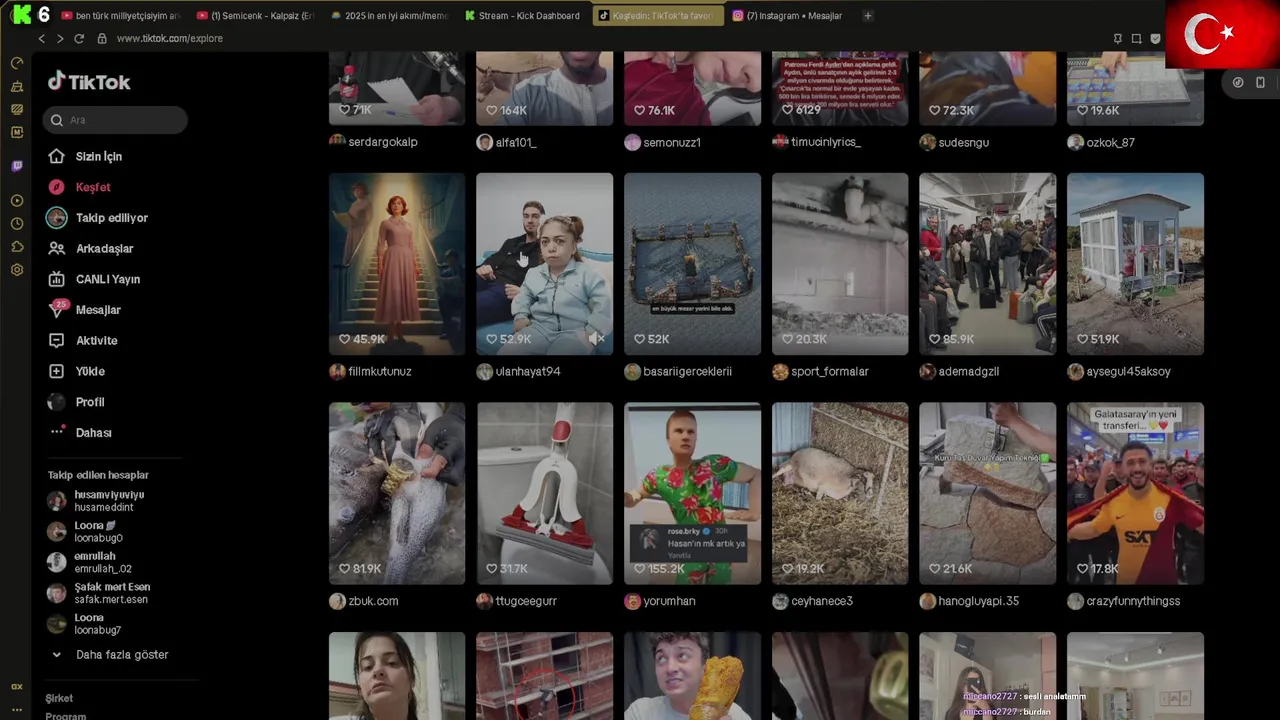
Task: Open ttugceegurr mop video thumbnail
Action: (545, 493)
